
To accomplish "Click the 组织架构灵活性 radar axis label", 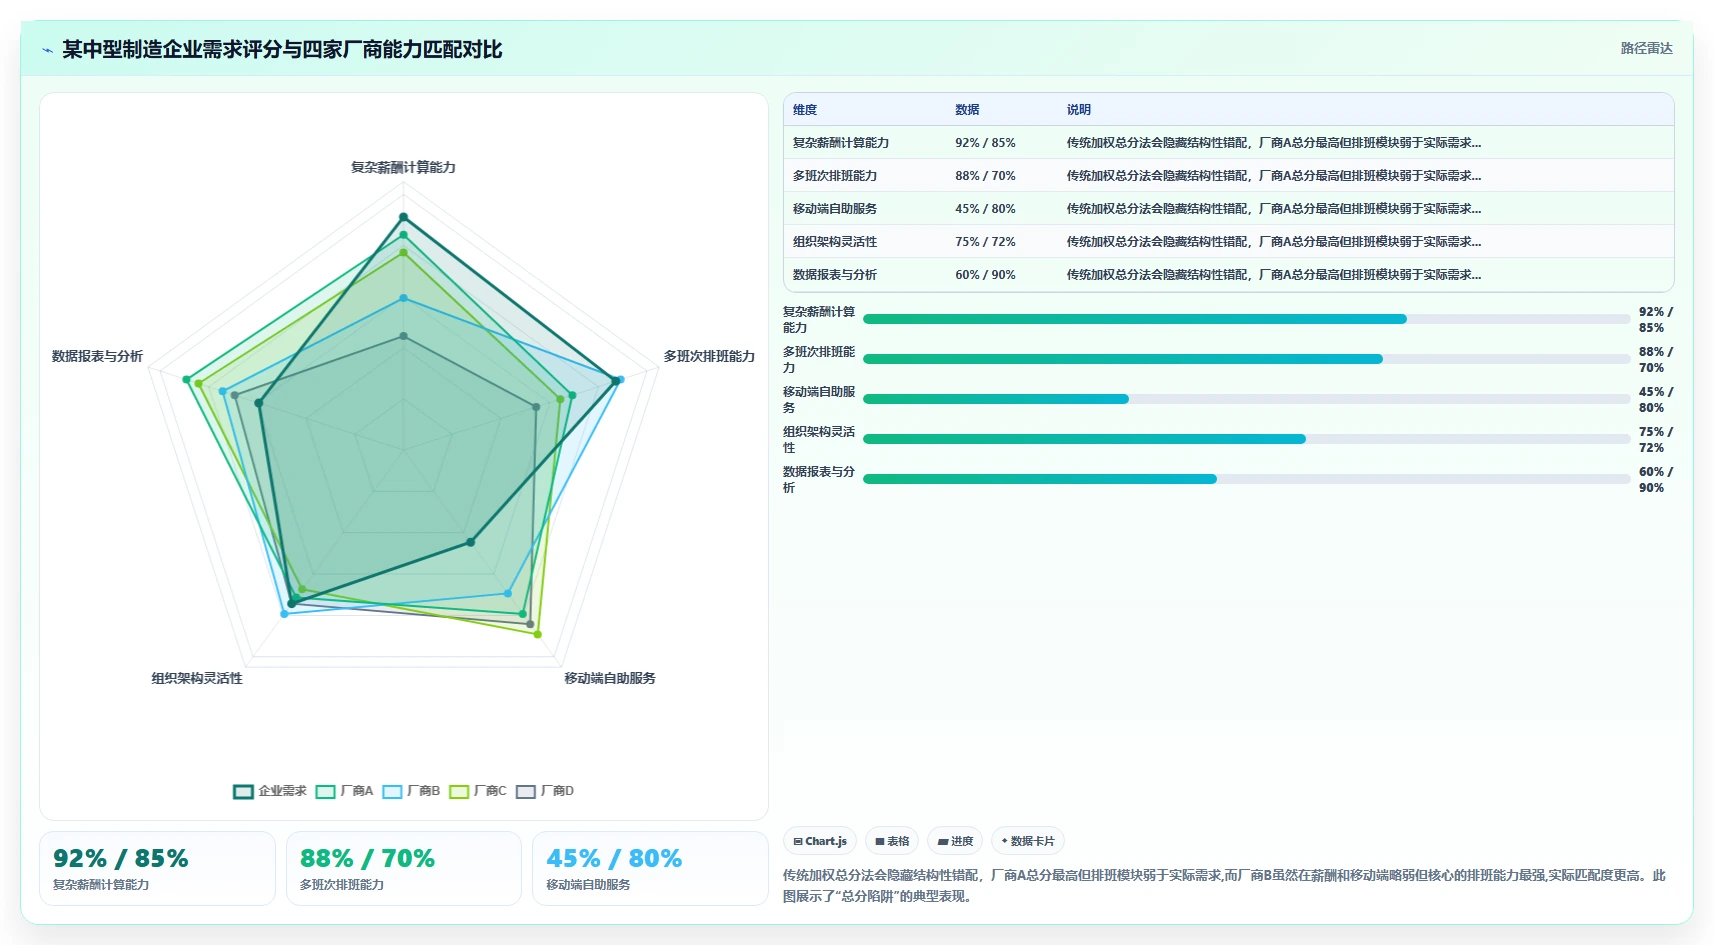I will [197, 678].
